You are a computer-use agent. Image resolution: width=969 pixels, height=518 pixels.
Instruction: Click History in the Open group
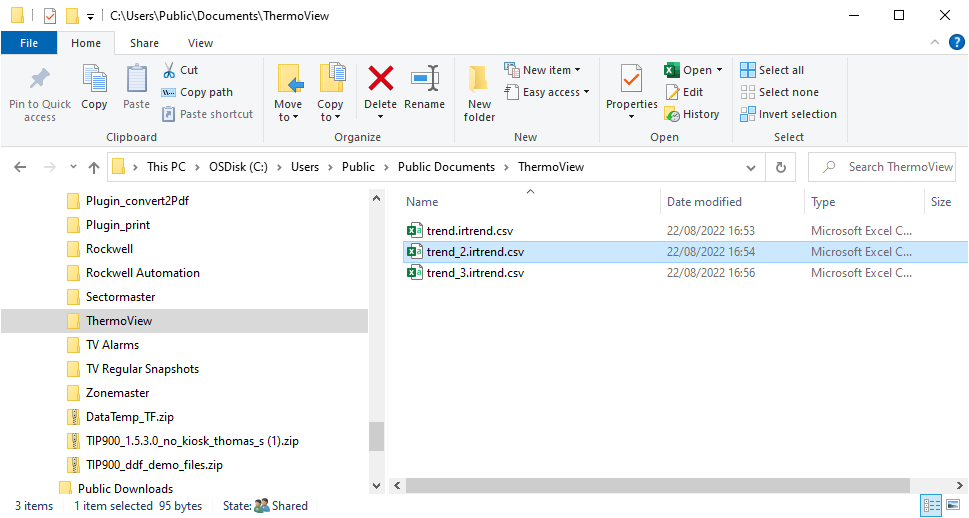click(x=692, y=114)
